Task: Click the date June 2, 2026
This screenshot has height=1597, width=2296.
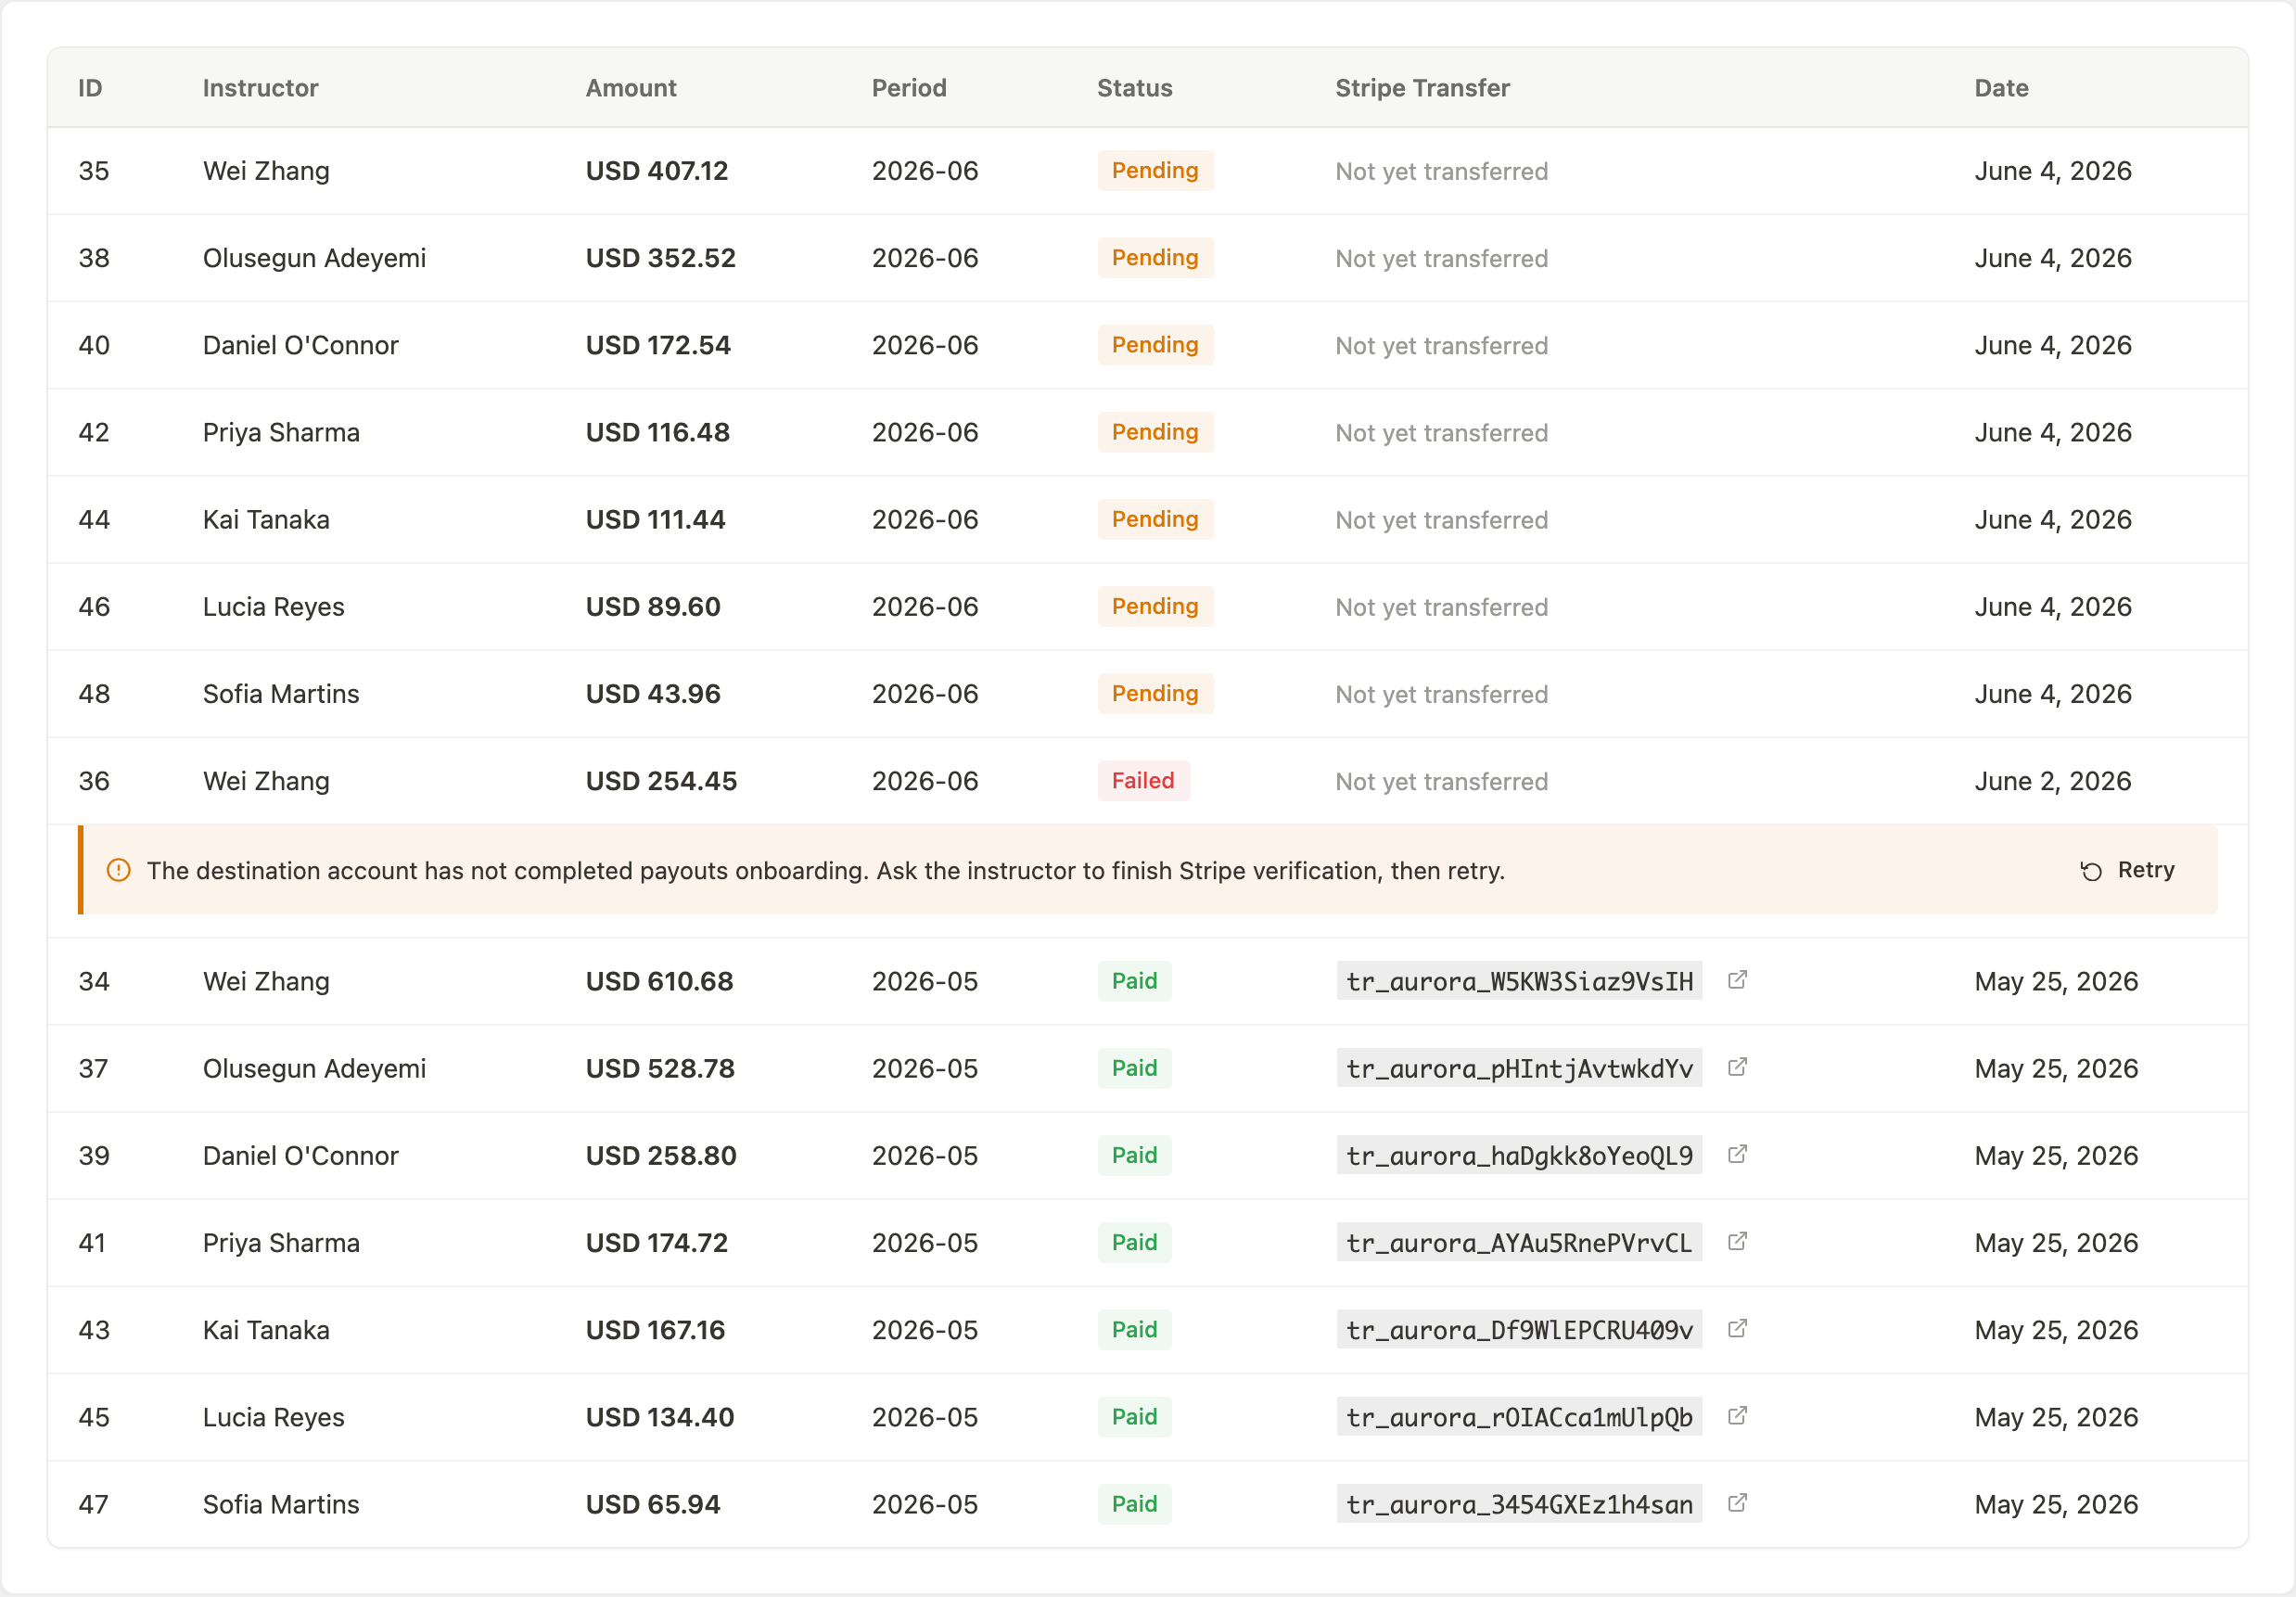Action: point(2052,781)
